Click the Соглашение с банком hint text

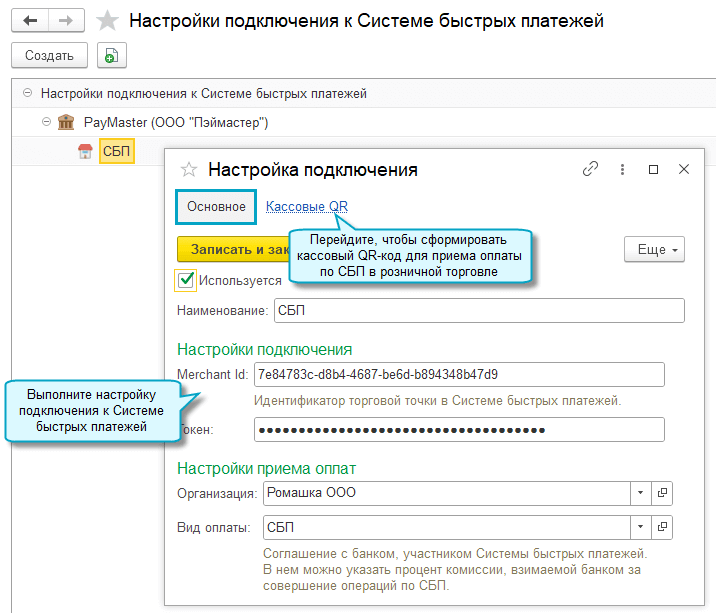coord(455,569)
